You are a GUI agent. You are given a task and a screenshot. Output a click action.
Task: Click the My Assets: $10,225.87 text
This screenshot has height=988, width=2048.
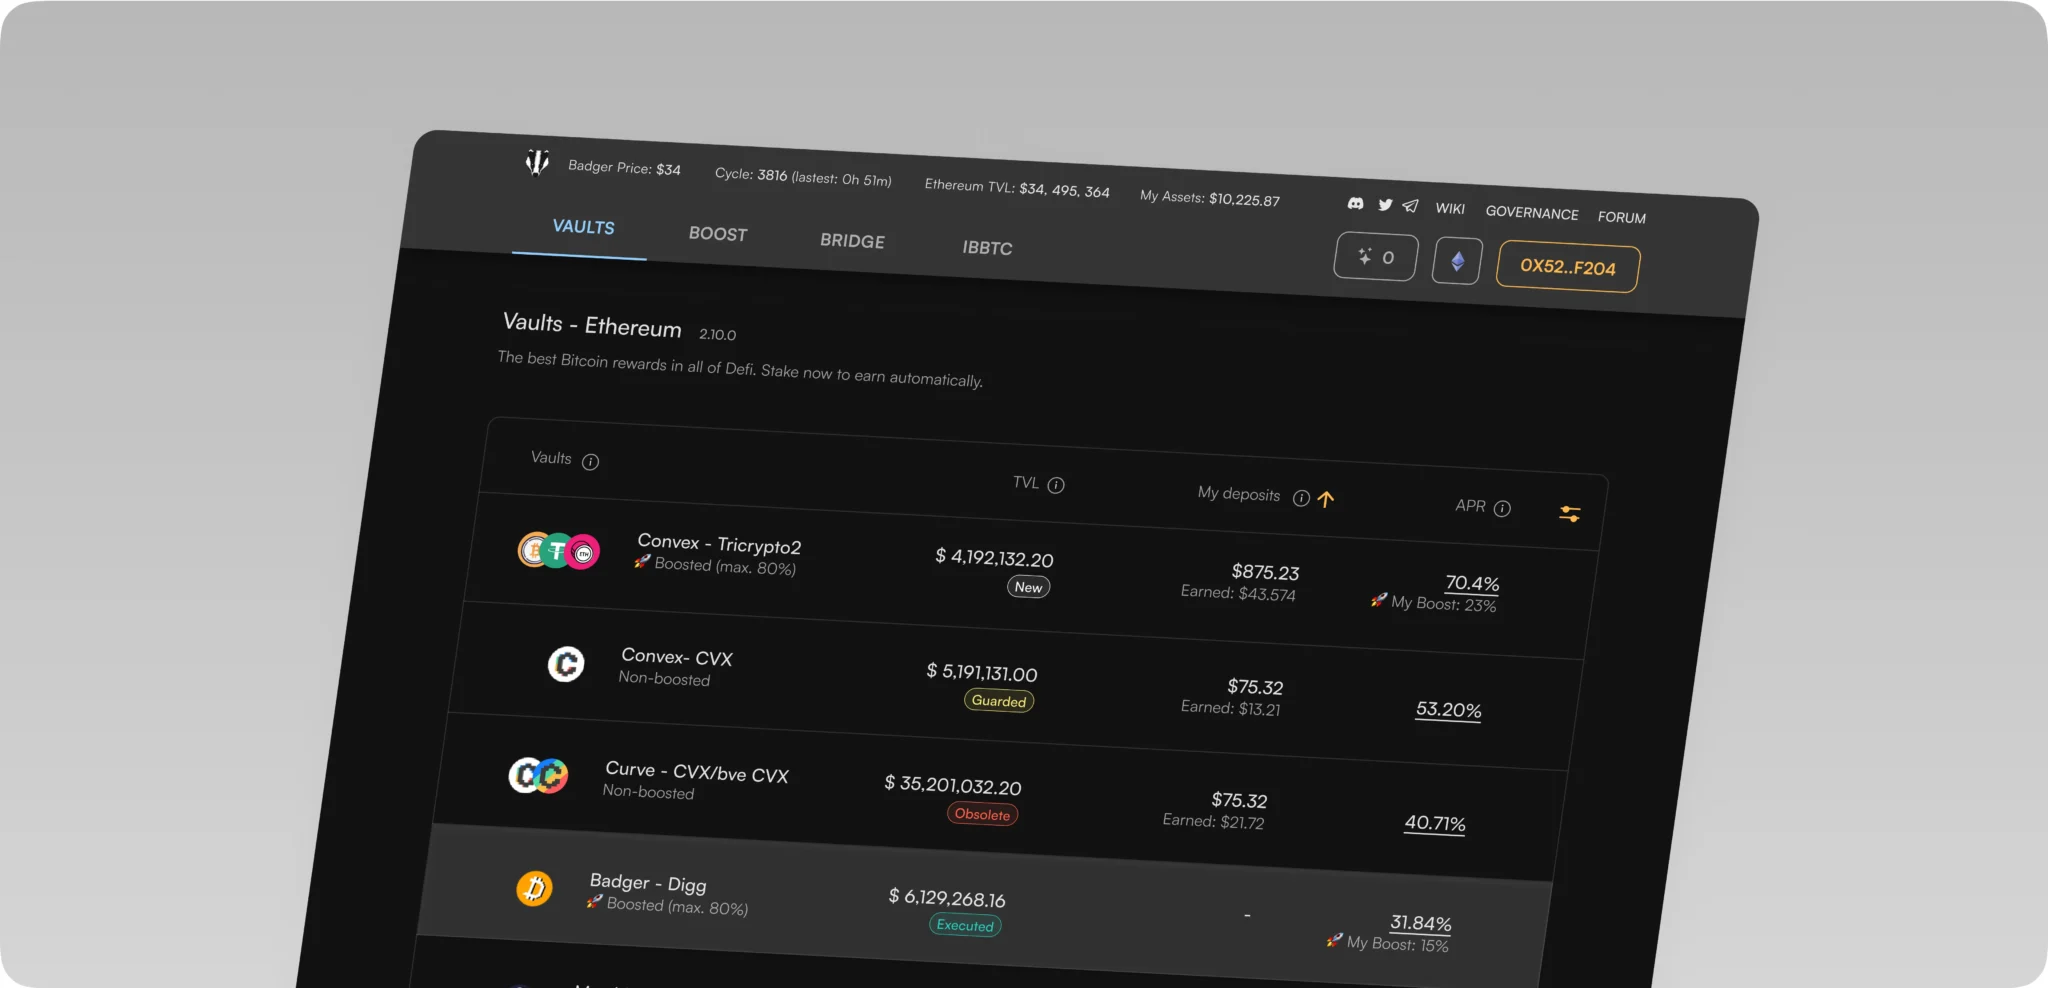(x=1210, y=198)
